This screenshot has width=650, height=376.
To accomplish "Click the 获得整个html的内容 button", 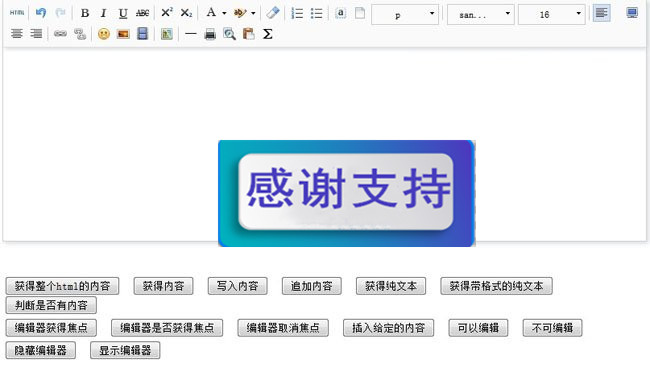I will [x=63, y=286].
